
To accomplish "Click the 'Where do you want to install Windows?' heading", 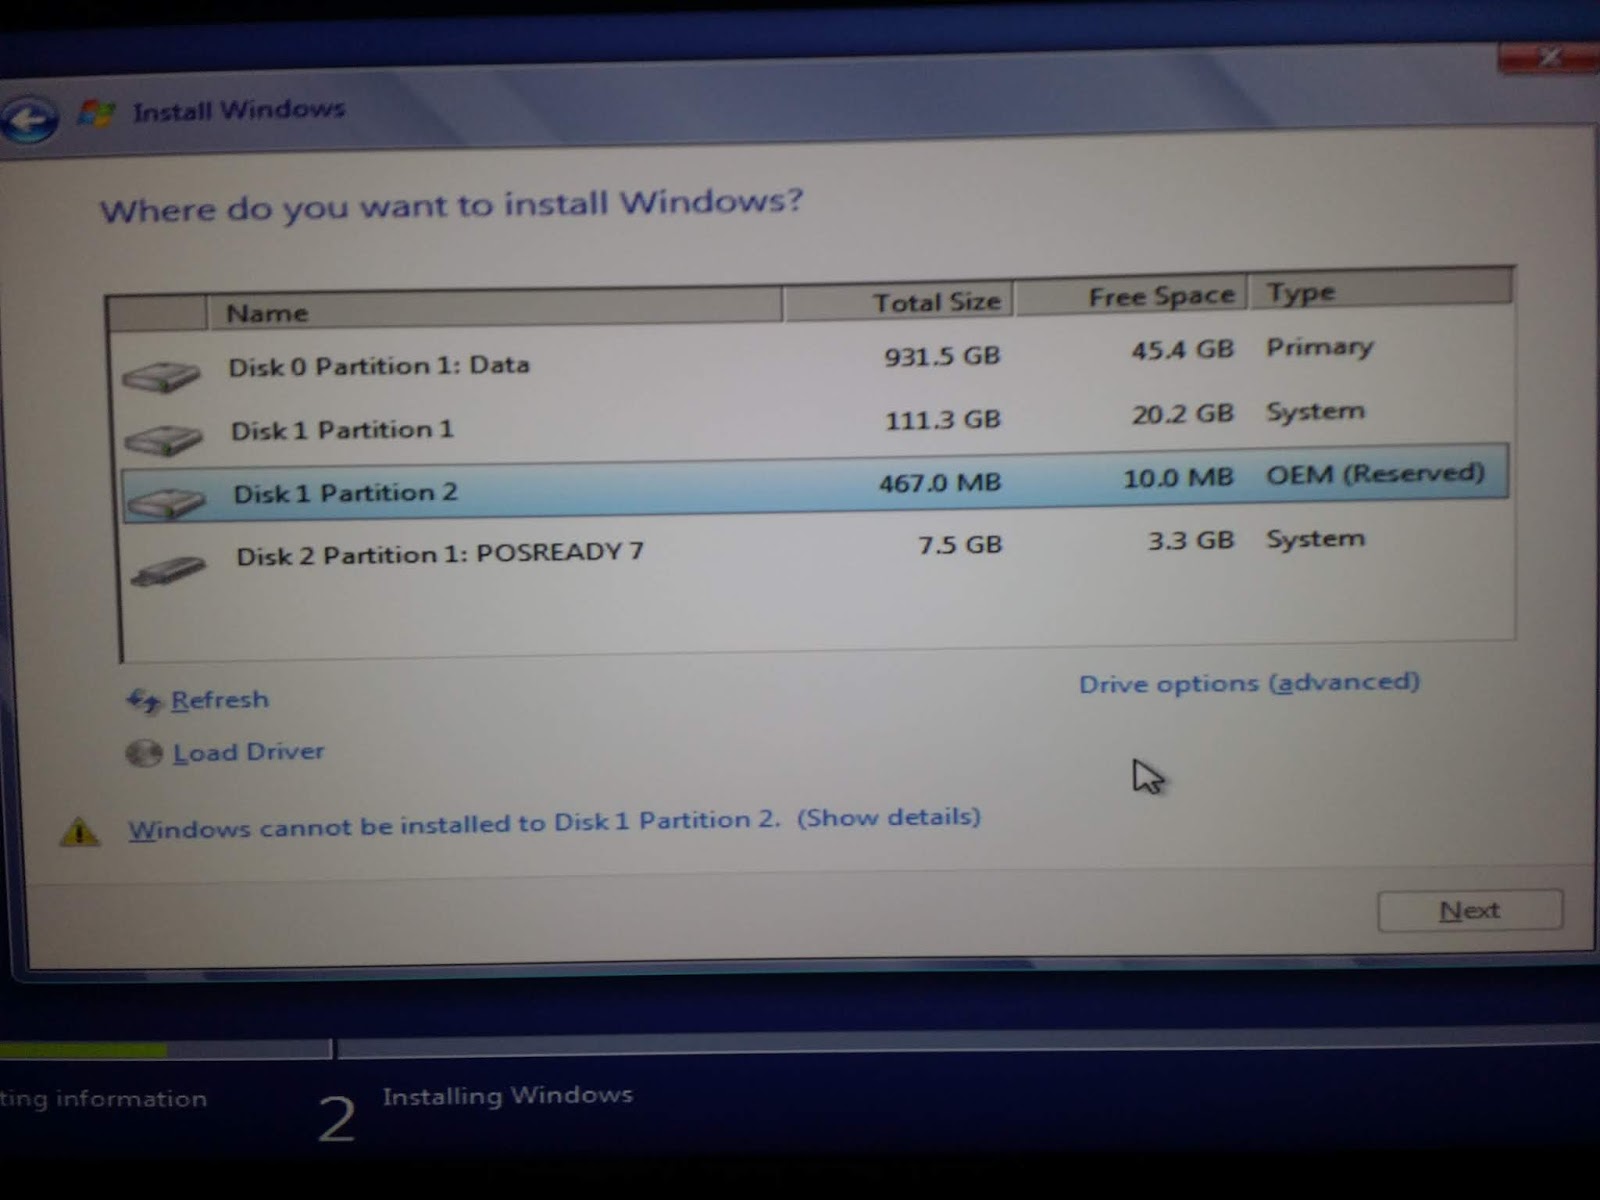I will point(451,206).
